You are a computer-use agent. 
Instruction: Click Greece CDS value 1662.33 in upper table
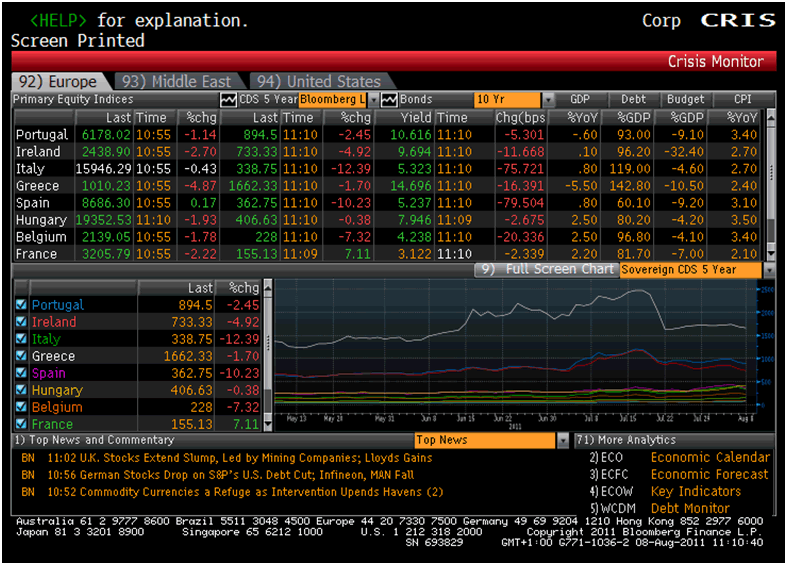pos(253,186)
